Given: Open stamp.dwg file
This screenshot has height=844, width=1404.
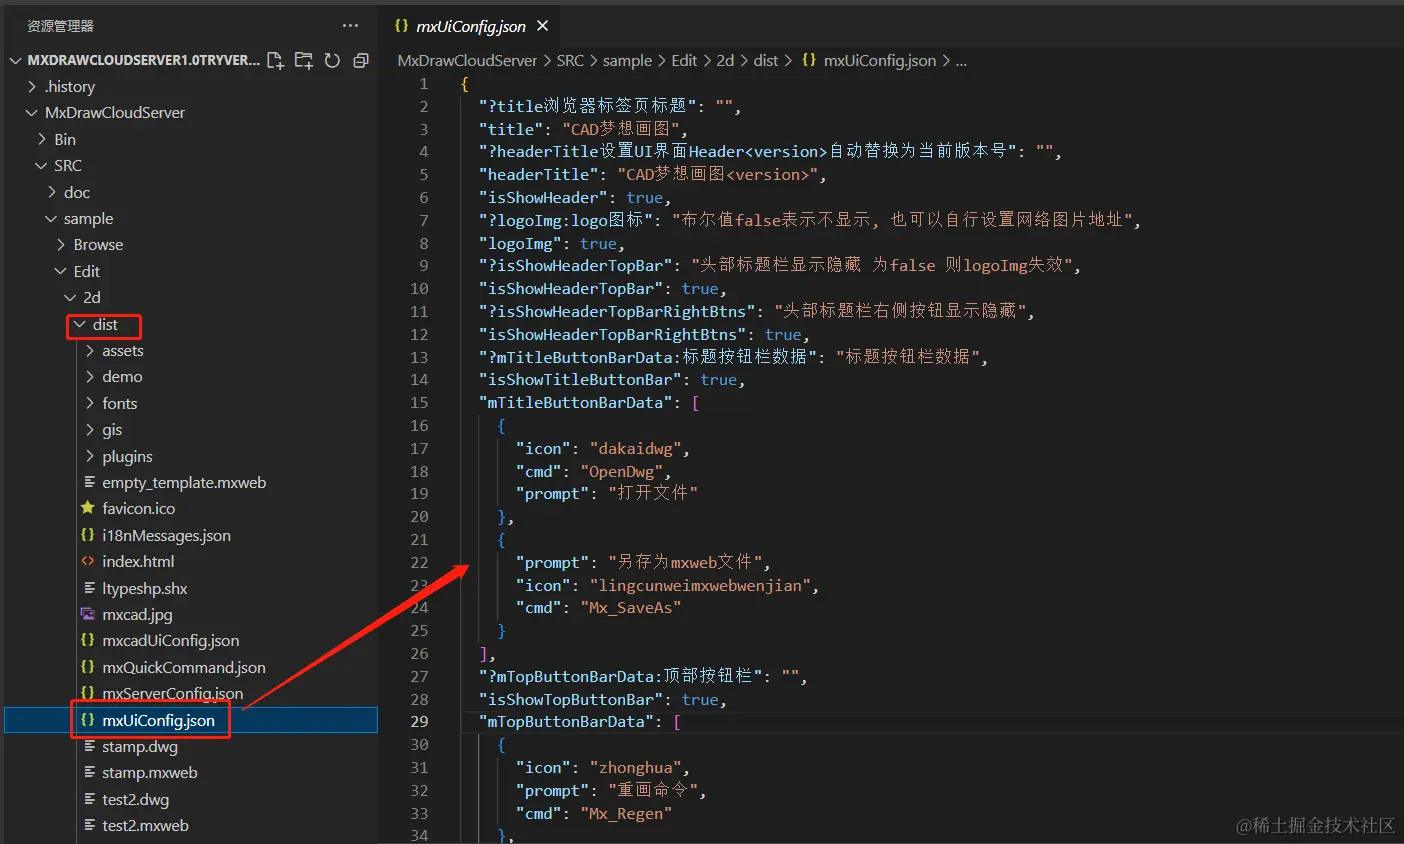Looking at the screenshot, I should (140, 747).
